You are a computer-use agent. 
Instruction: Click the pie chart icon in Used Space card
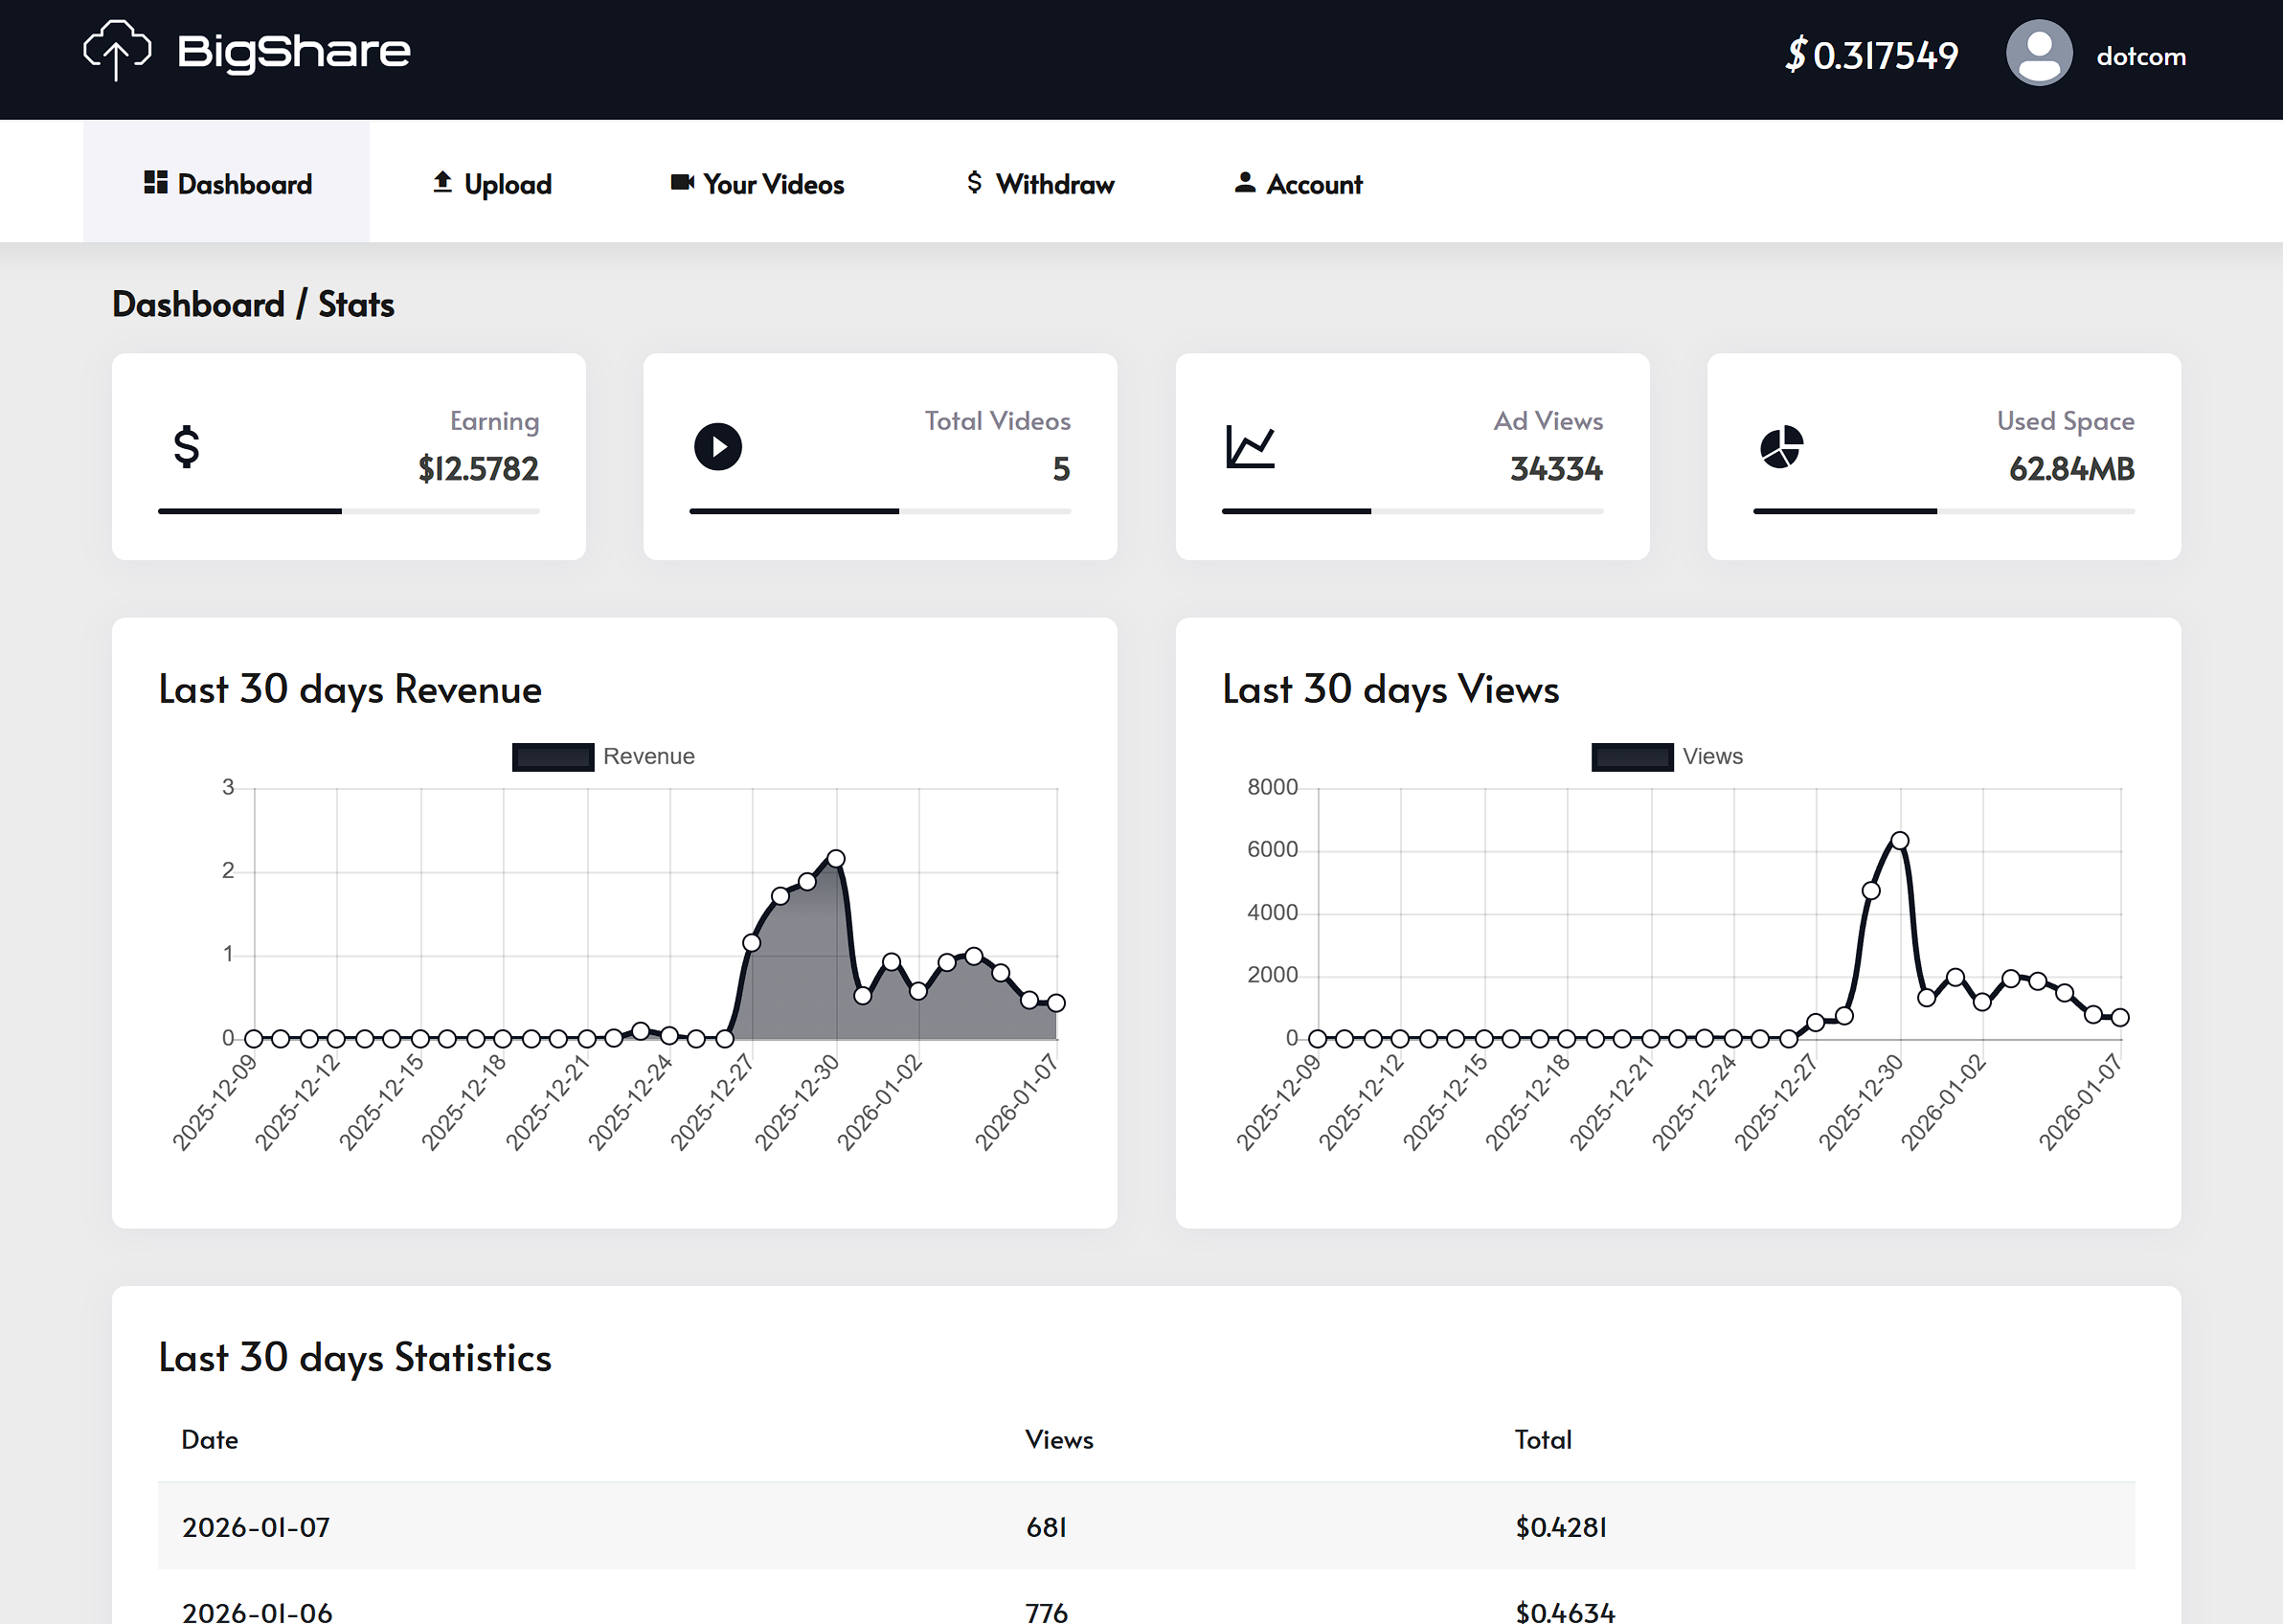(x=1782, y=446)
